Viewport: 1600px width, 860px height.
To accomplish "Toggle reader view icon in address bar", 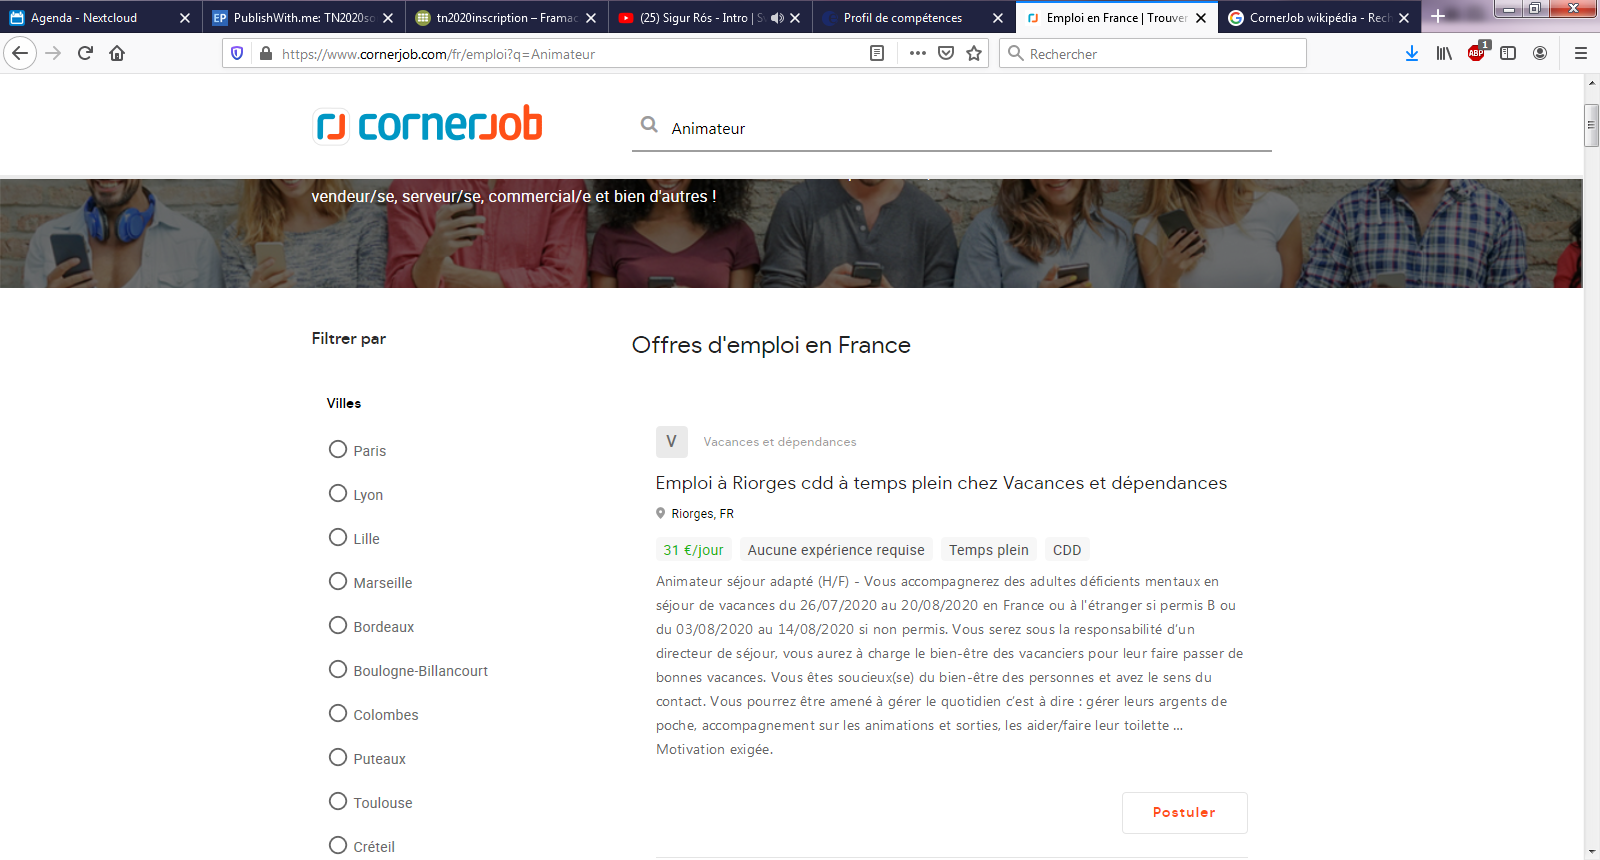I will [x=877, y=54].
